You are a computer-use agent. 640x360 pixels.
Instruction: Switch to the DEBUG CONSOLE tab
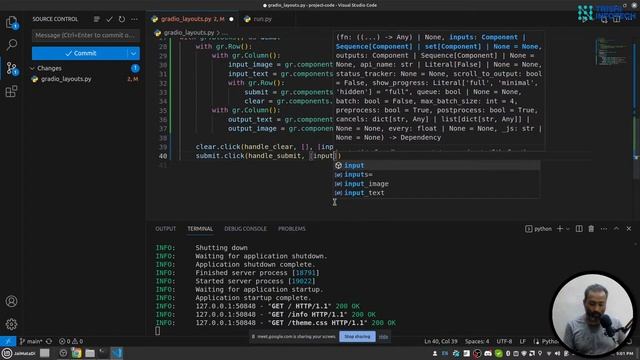245,229
